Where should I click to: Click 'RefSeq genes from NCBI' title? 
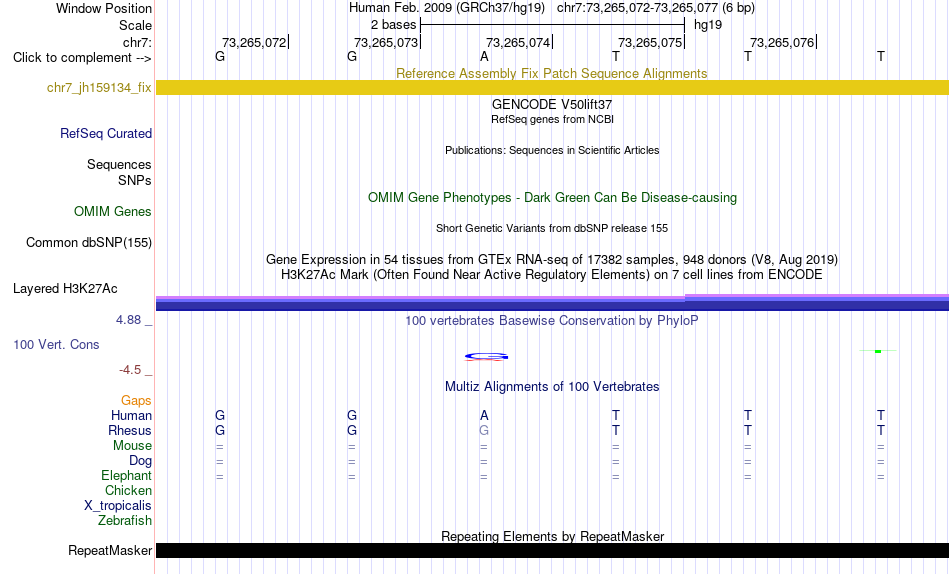pyautogui.click(x=553, y=119)
